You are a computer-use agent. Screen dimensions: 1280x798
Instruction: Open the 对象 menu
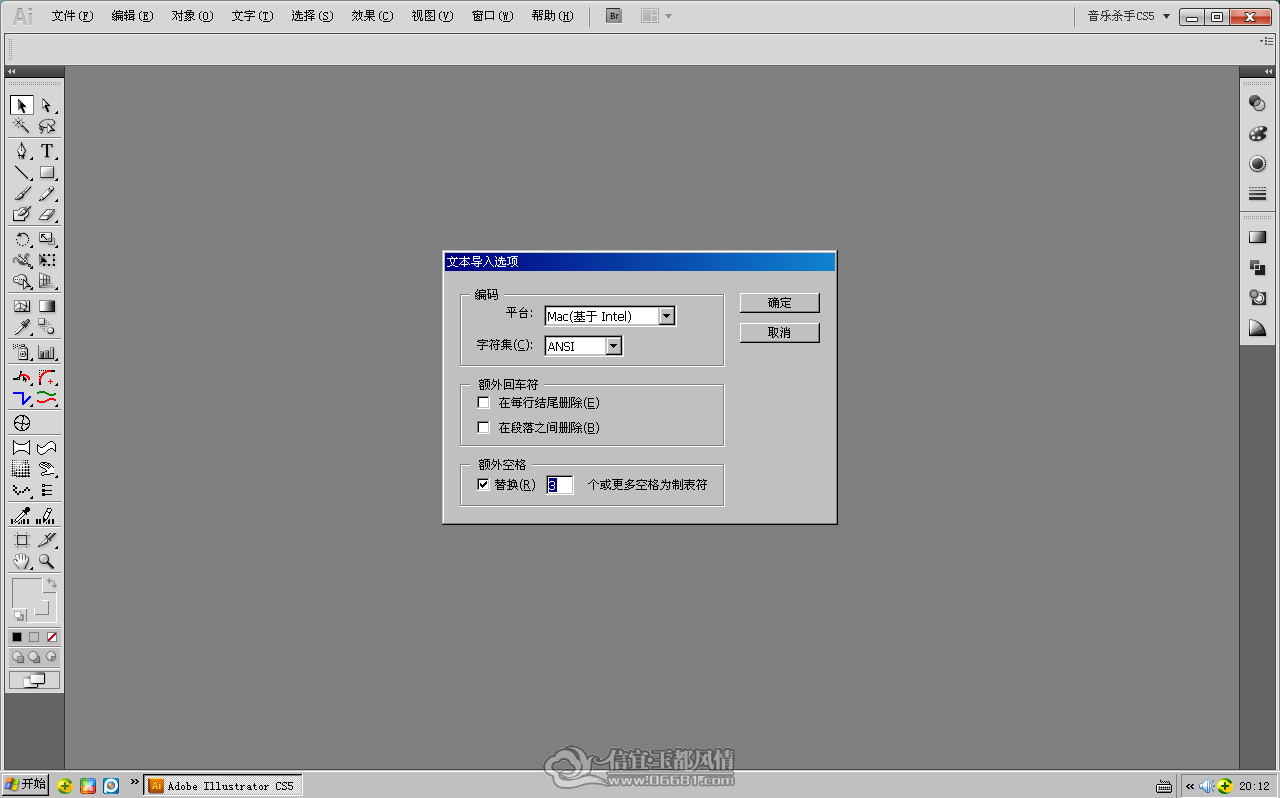[192, 16]
